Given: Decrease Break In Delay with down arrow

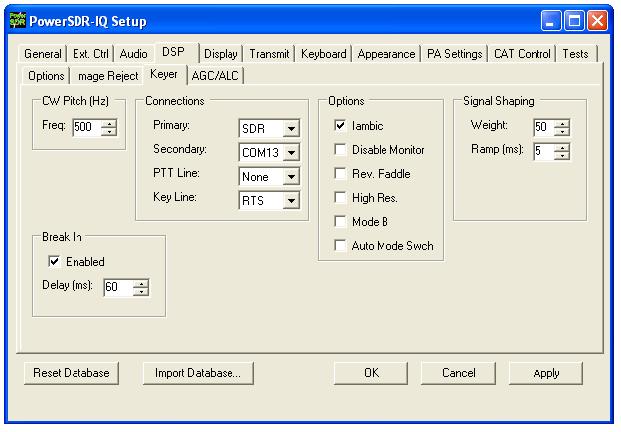Looking at the screenshot, I should pos(141,291).
